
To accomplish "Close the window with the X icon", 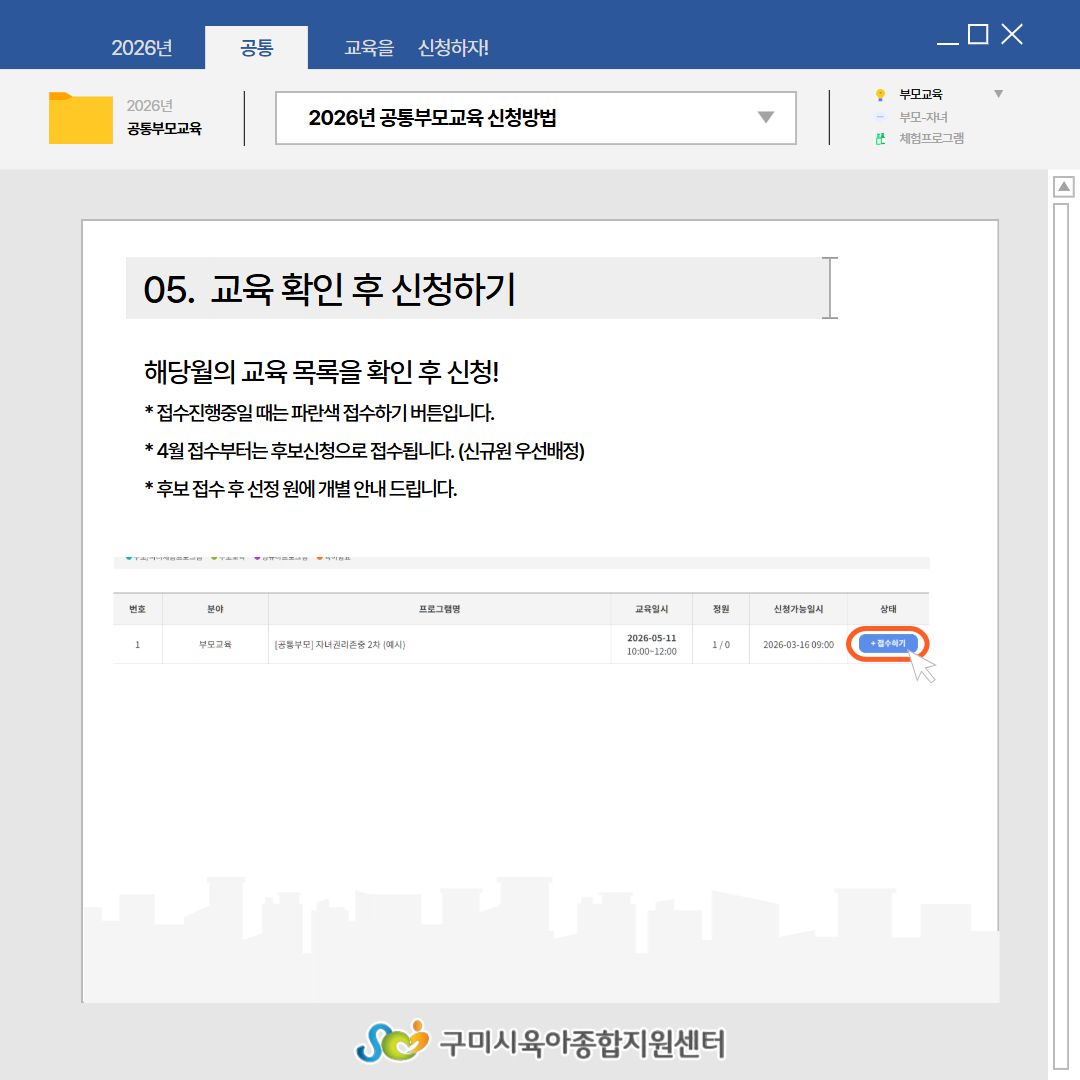I will [1012, 35].
